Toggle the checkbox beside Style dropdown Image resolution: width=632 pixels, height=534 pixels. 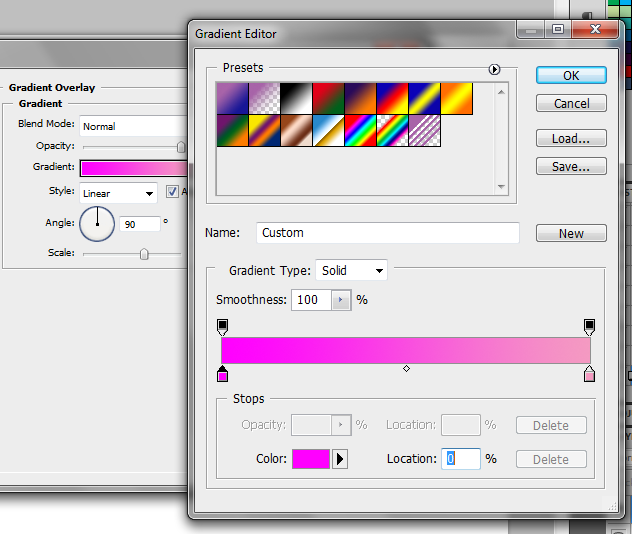[x=172, y=192]
